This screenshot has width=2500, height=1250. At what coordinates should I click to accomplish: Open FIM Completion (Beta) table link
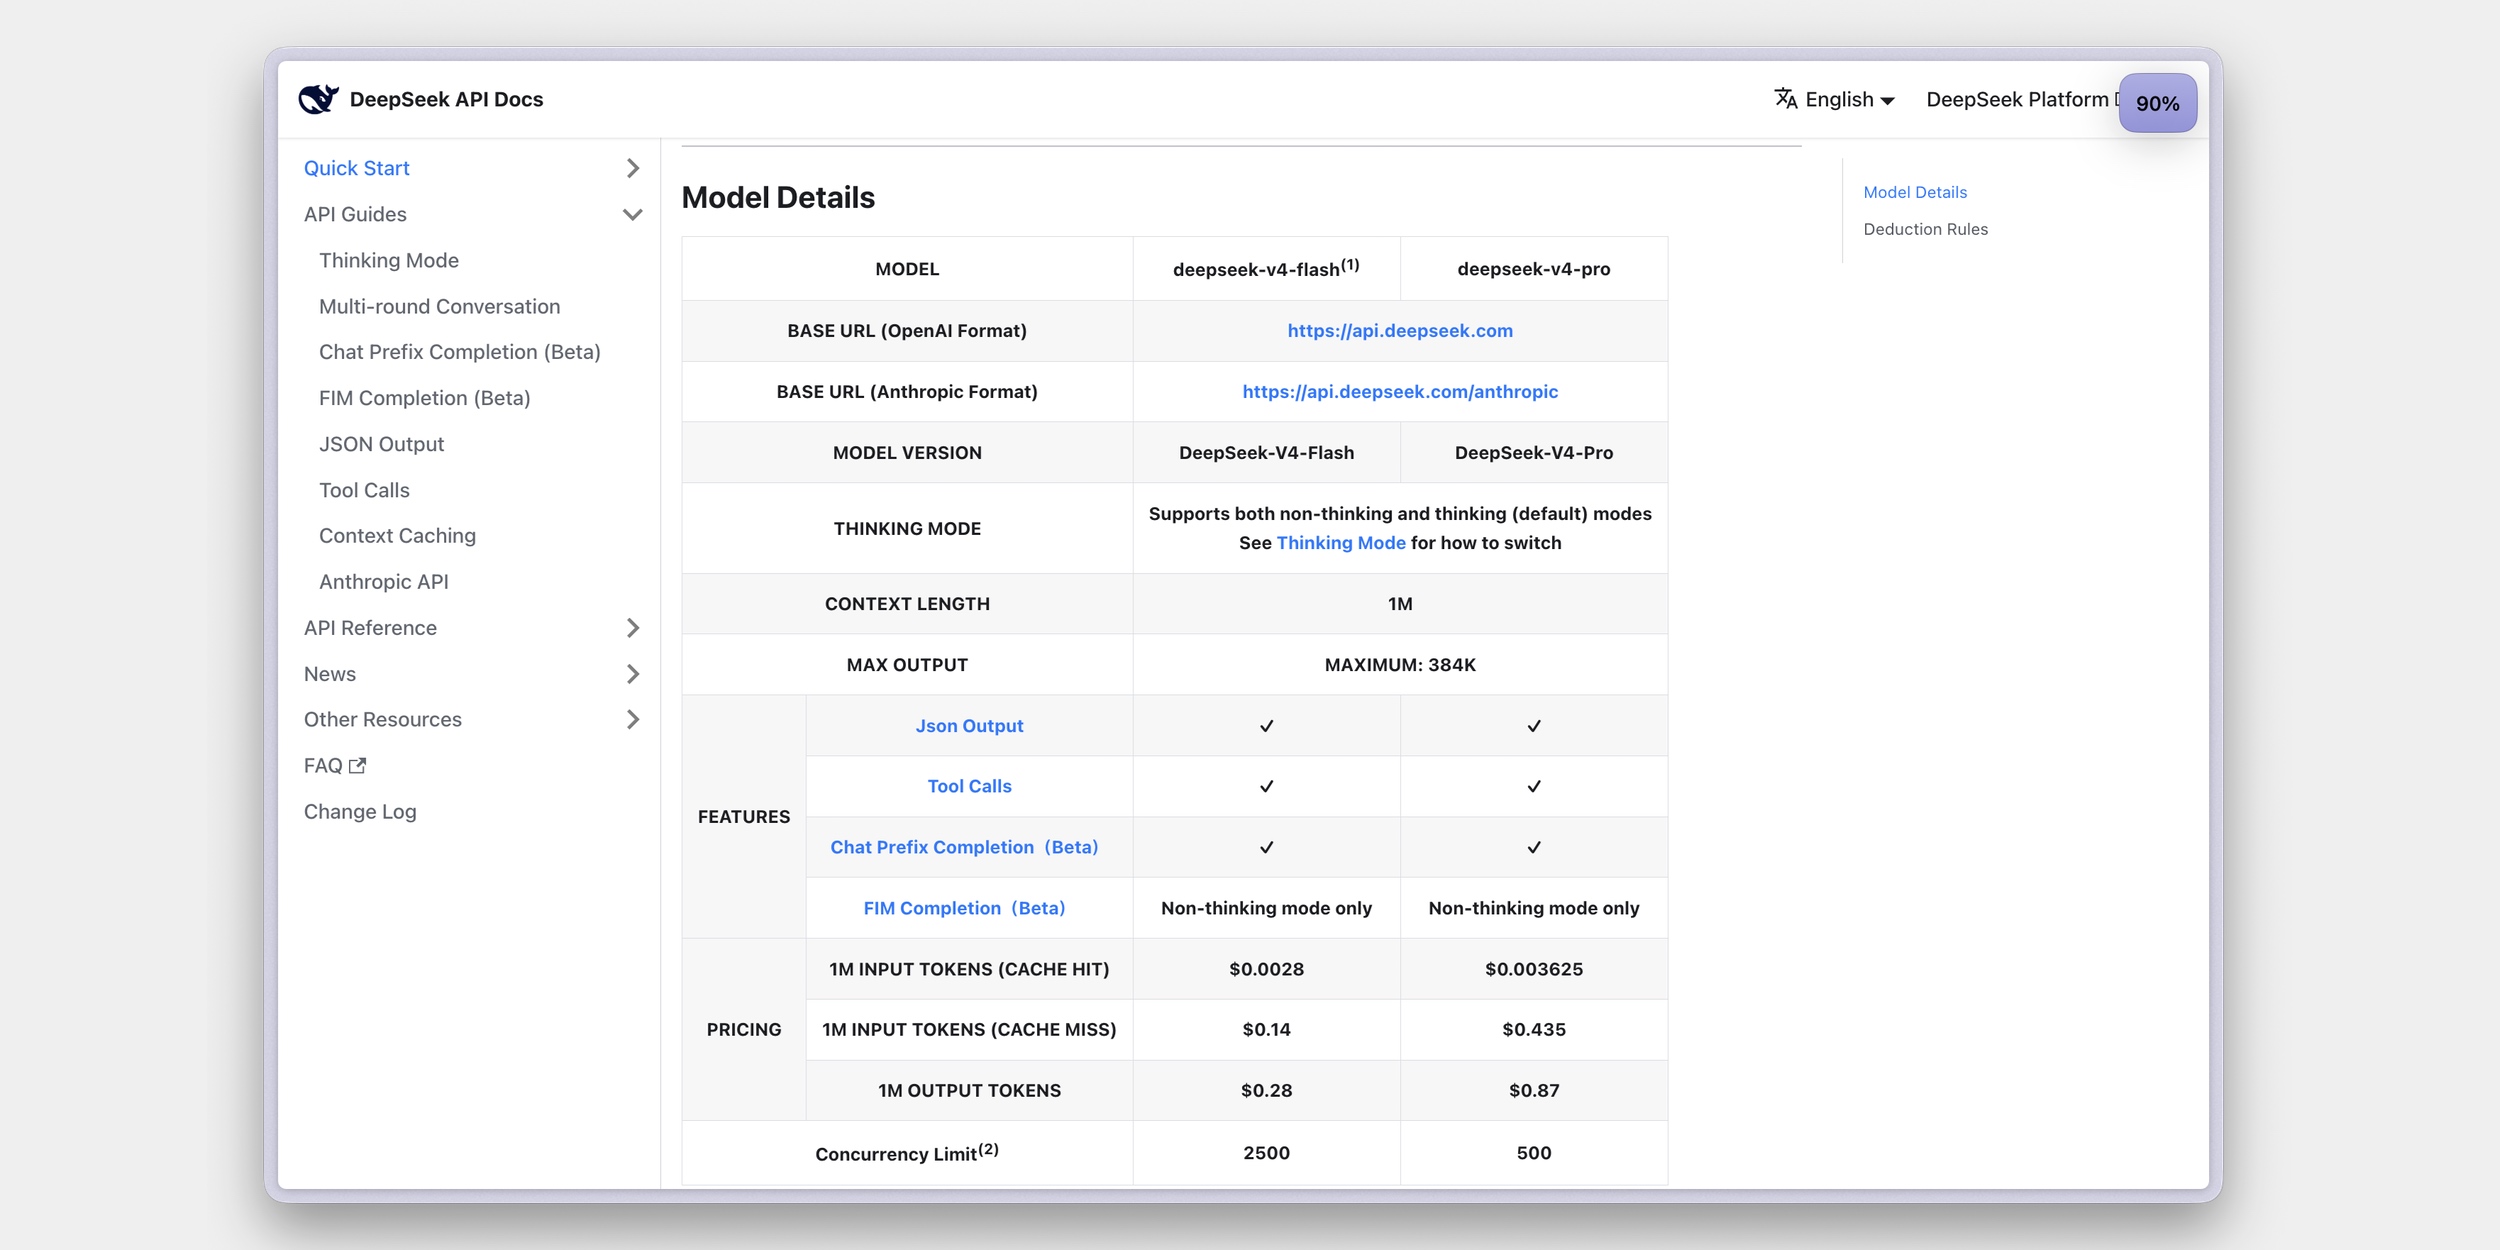964,908
